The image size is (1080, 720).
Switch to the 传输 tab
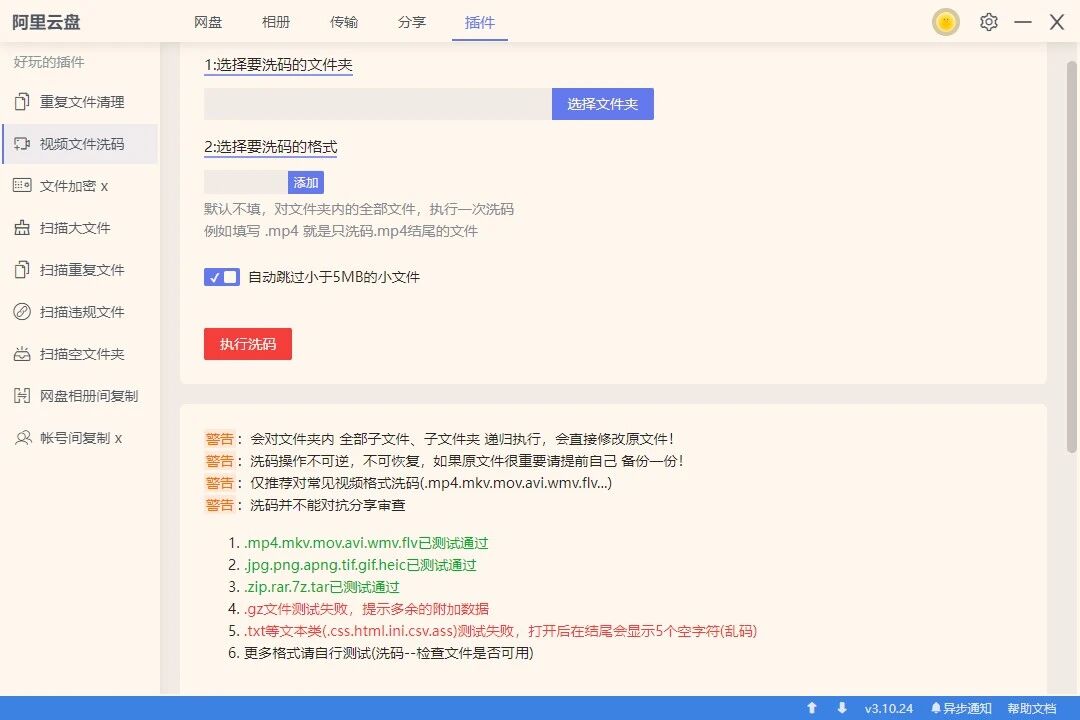pos(344,22)
